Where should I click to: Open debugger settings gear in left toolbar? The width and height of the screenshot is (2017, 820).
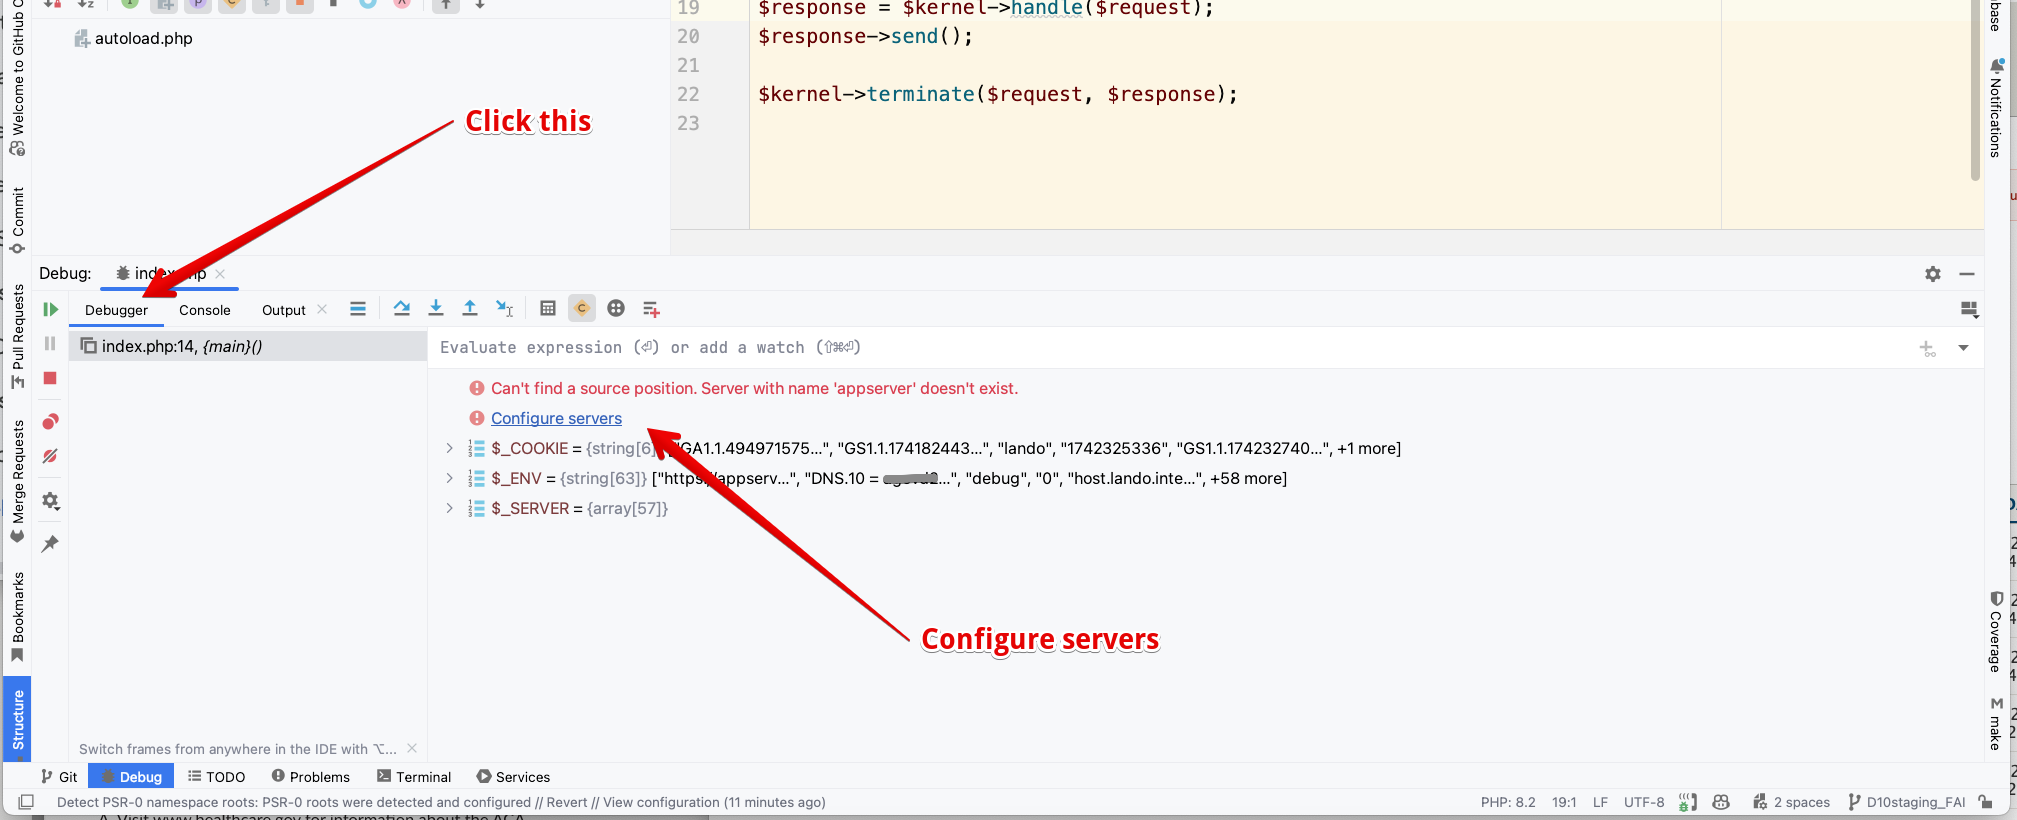50,501
